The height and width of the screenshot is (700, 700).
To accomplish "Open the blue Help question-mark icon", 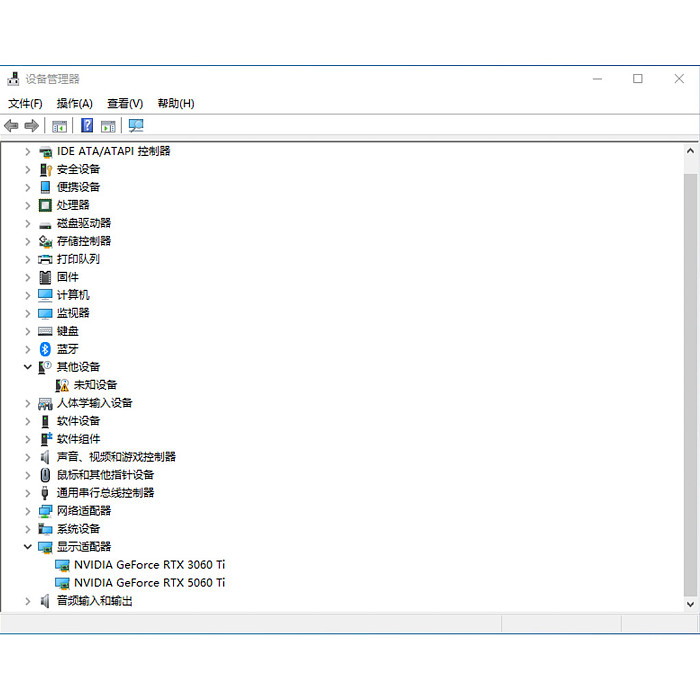I will pyautogui.click(x=87, y=125).
